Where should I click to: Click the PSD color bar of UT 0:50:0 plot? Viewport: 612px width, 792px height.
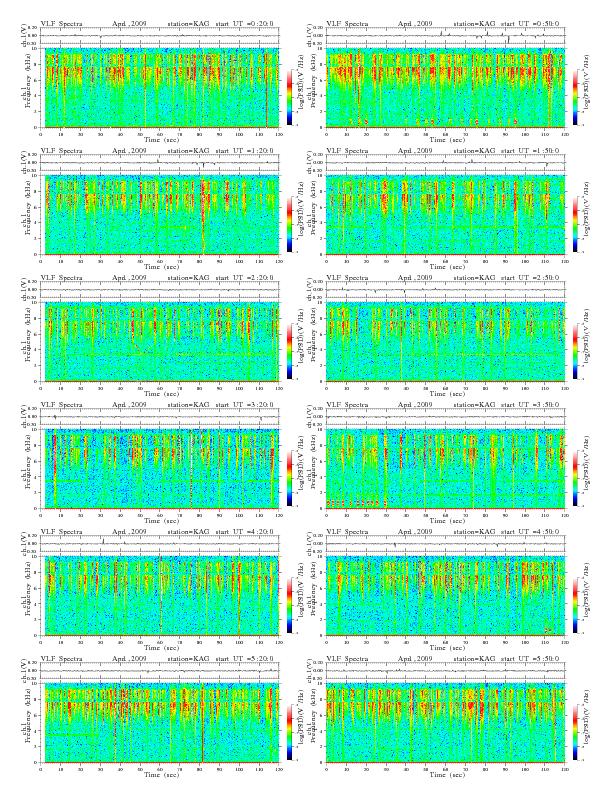(x=576, y=96)
